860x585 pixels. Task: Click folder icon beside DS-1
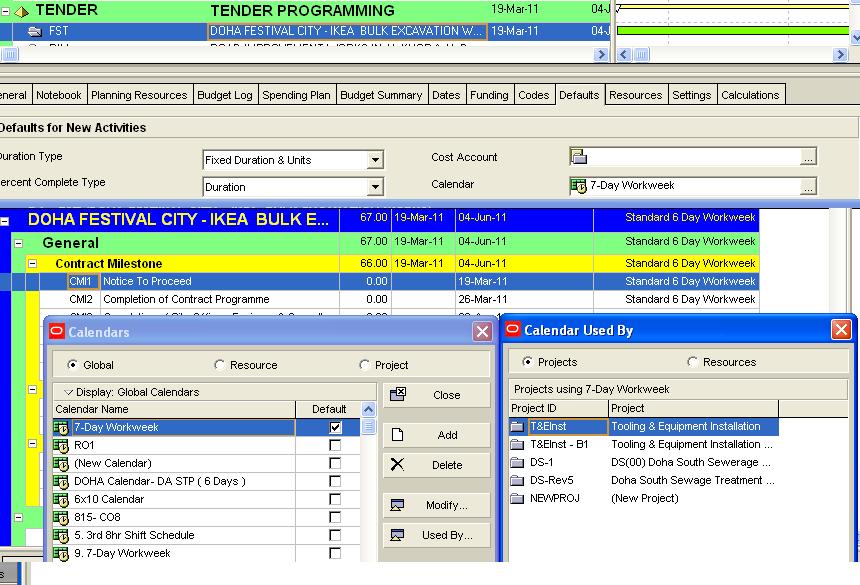[x=517, y=463]
